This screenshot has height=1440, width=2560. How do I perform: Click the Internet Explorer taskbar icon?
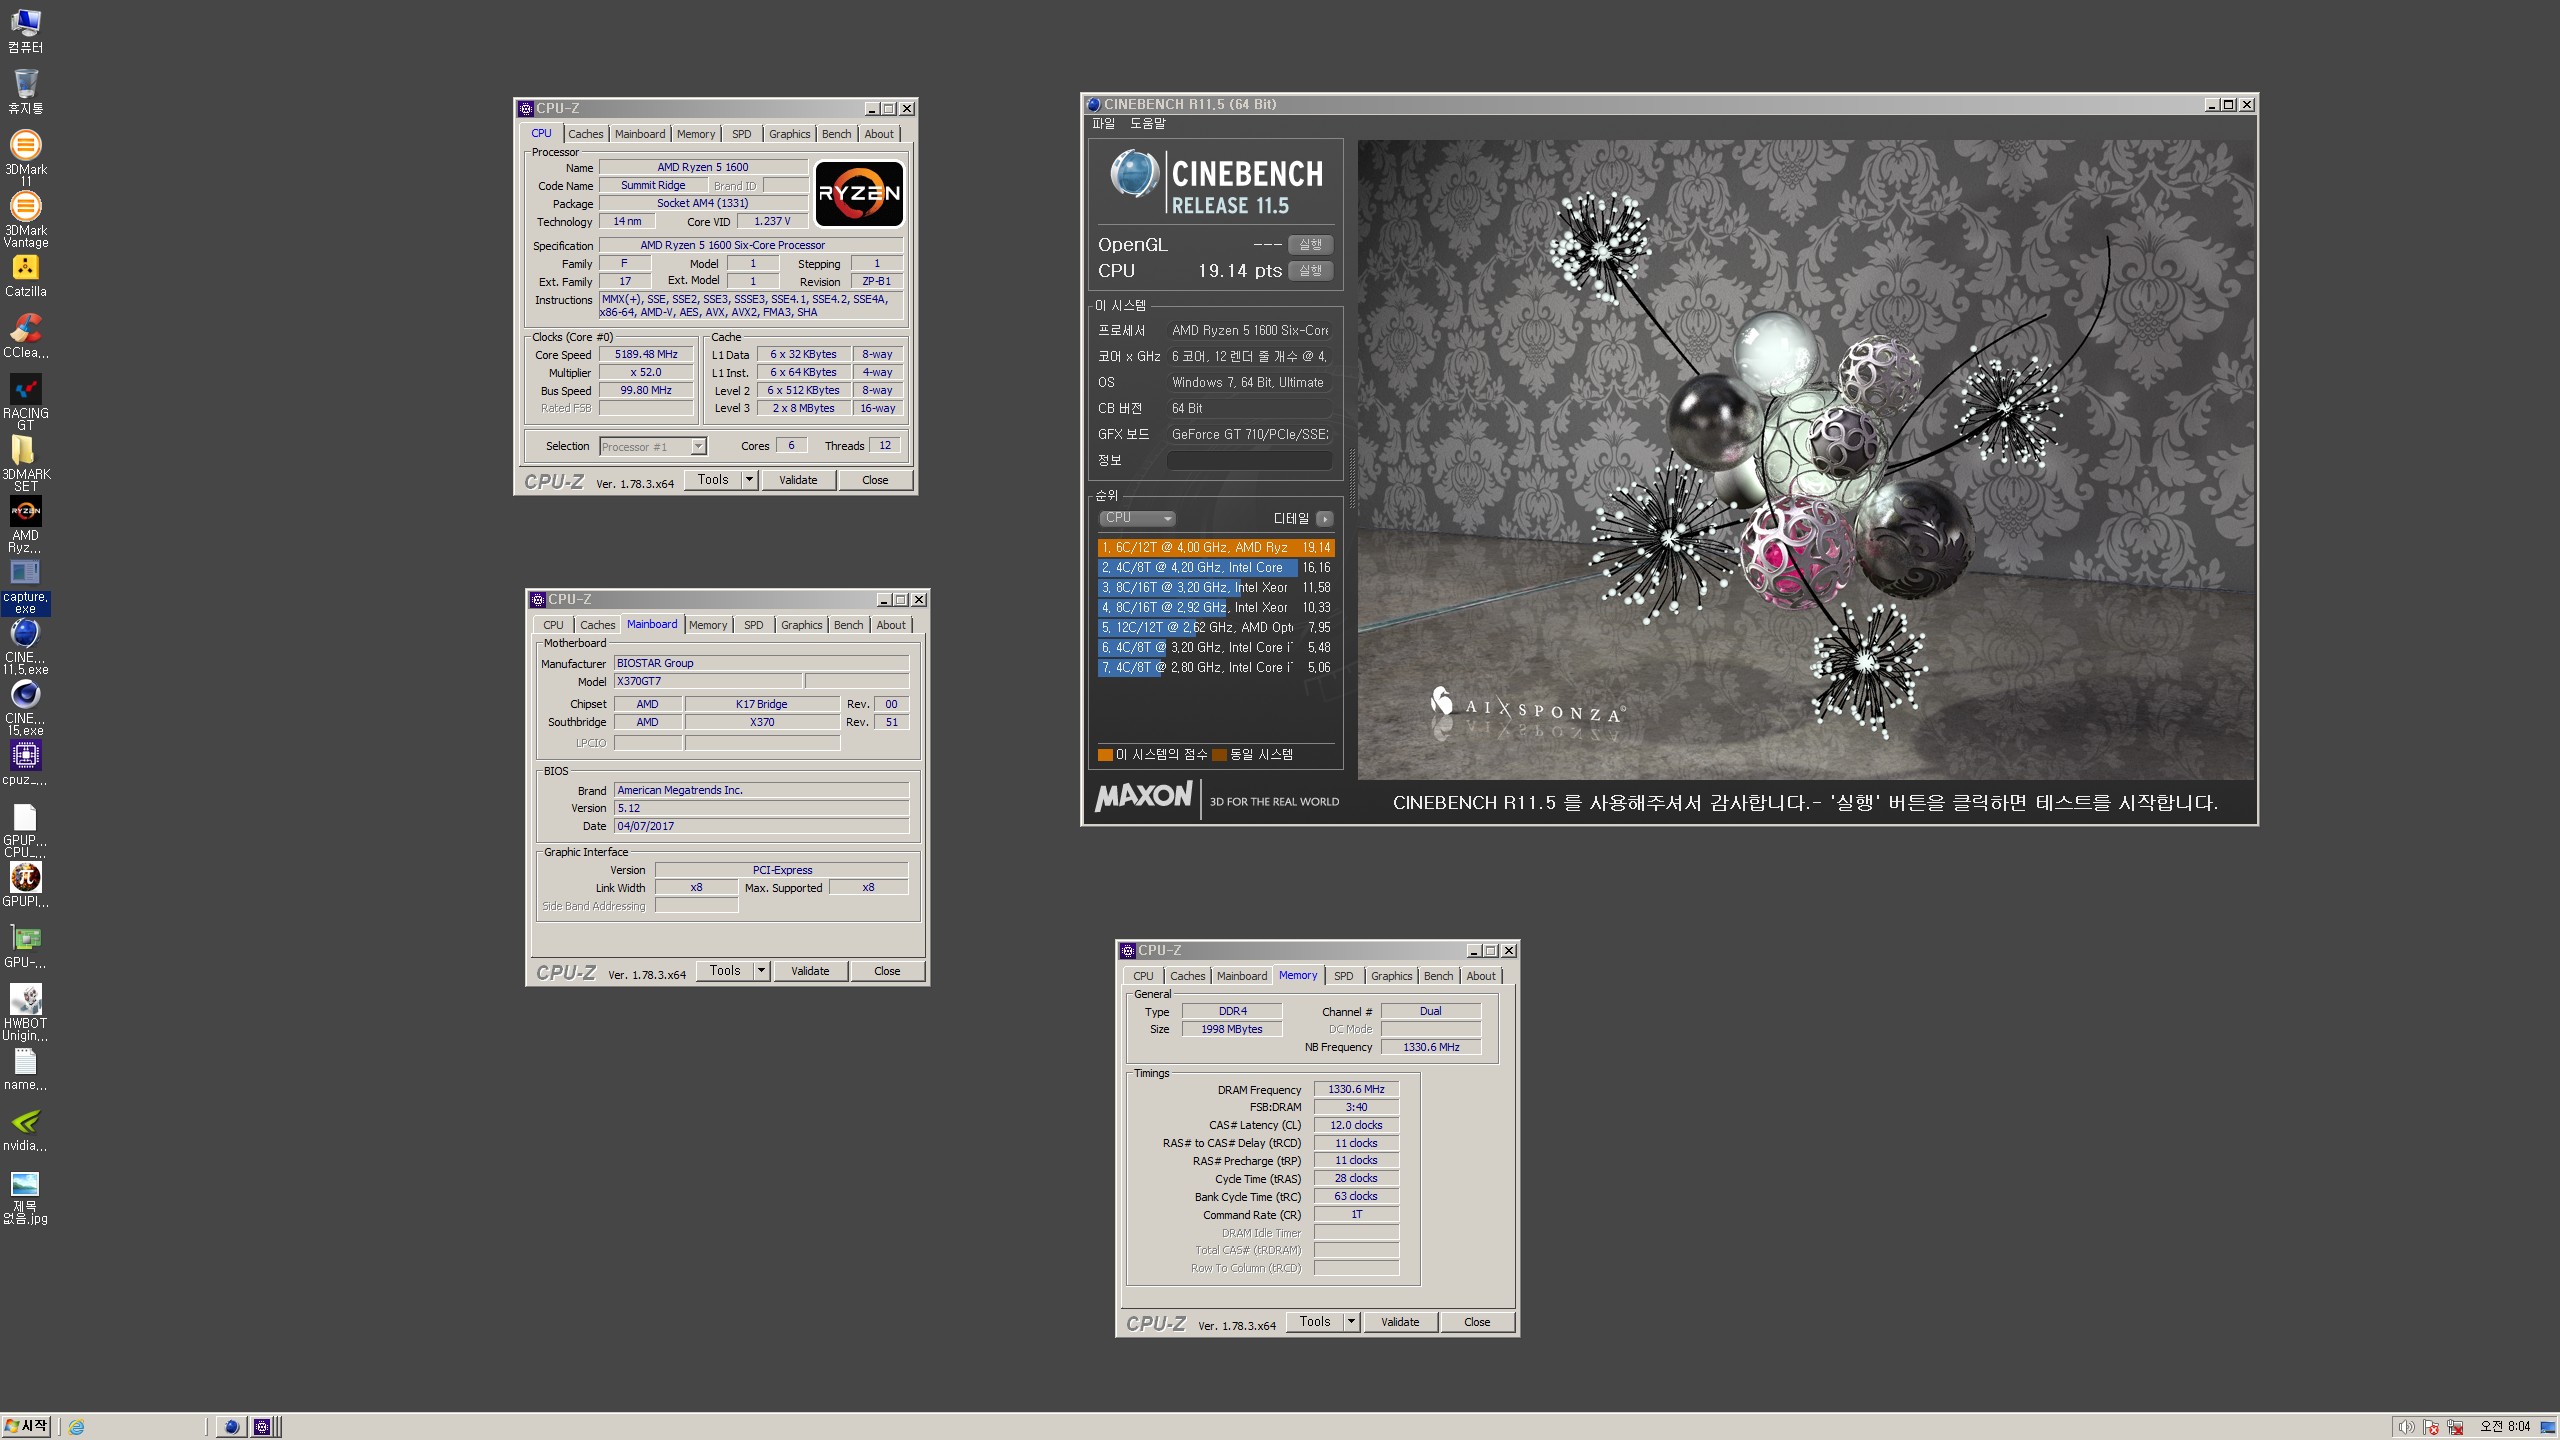76,1427
